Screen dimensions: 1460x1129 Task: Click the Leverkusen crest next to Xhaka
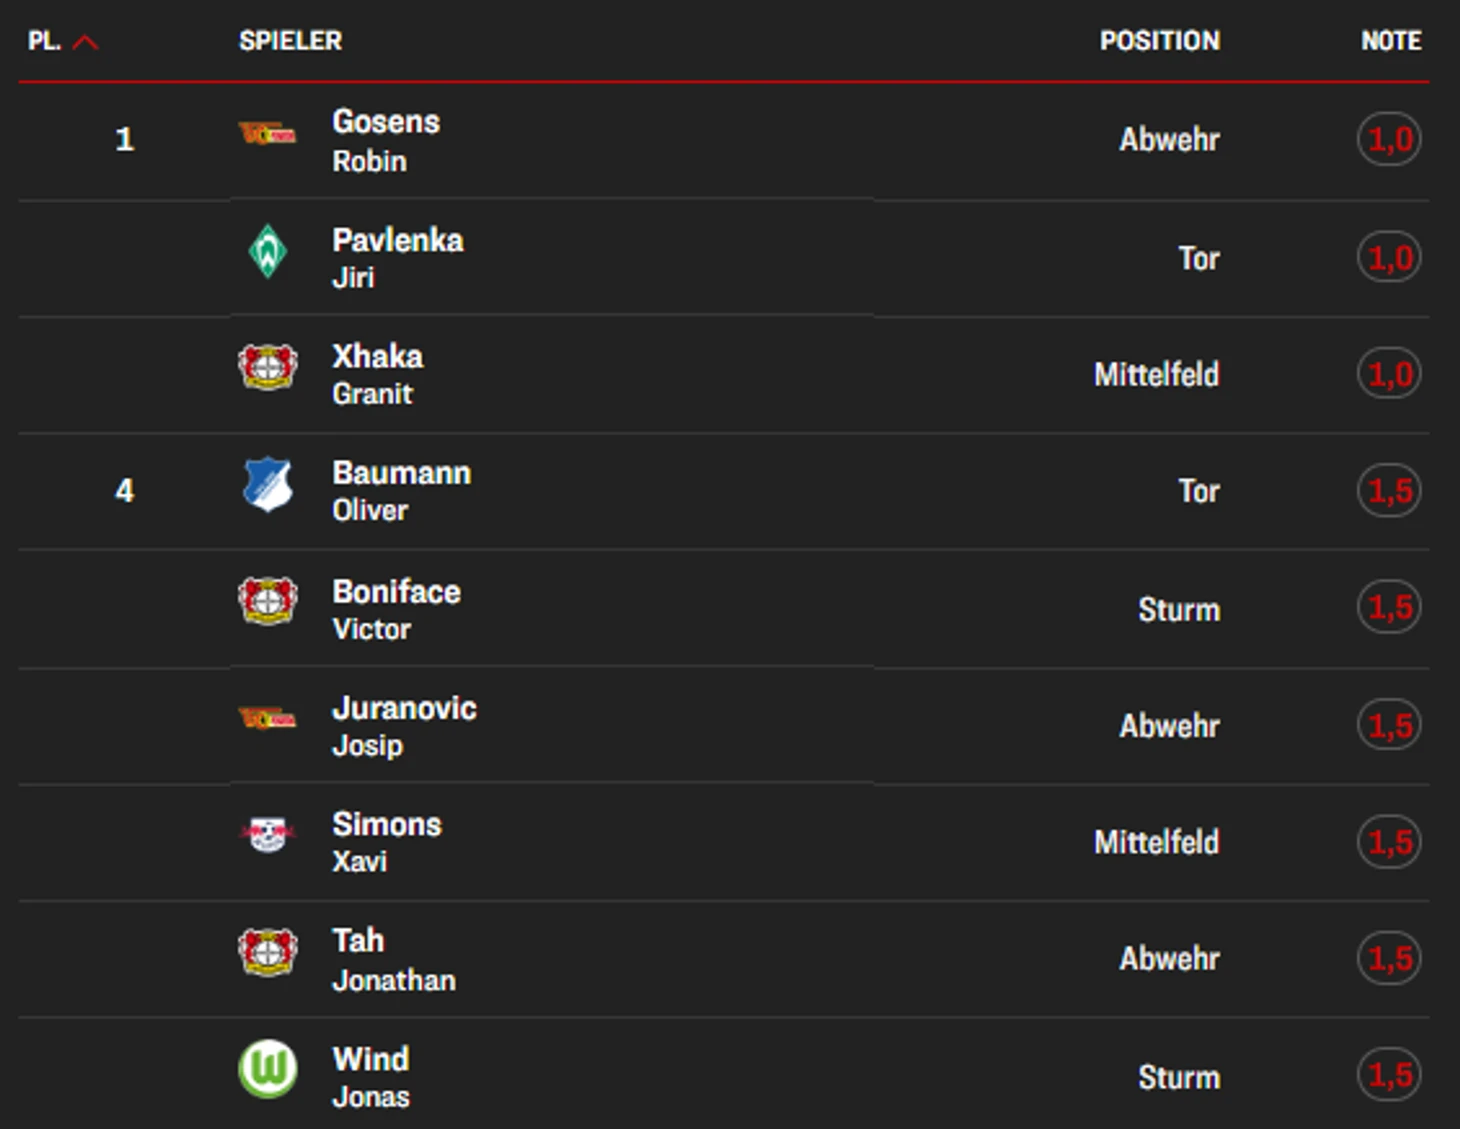point(267,368)
